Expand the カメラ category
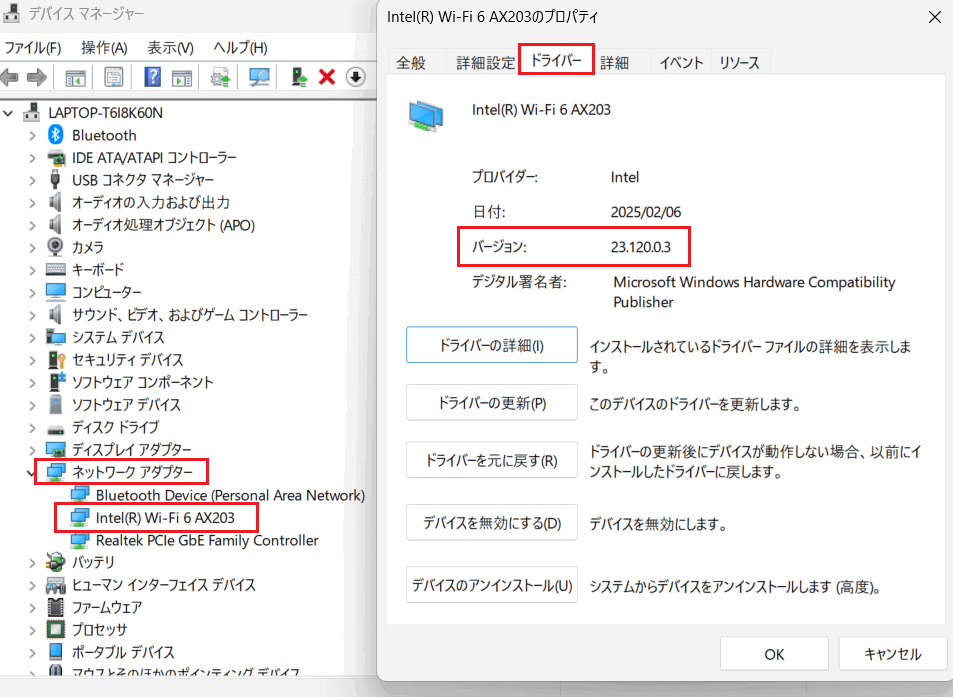 pyautogui.click(x=33, y=247)
